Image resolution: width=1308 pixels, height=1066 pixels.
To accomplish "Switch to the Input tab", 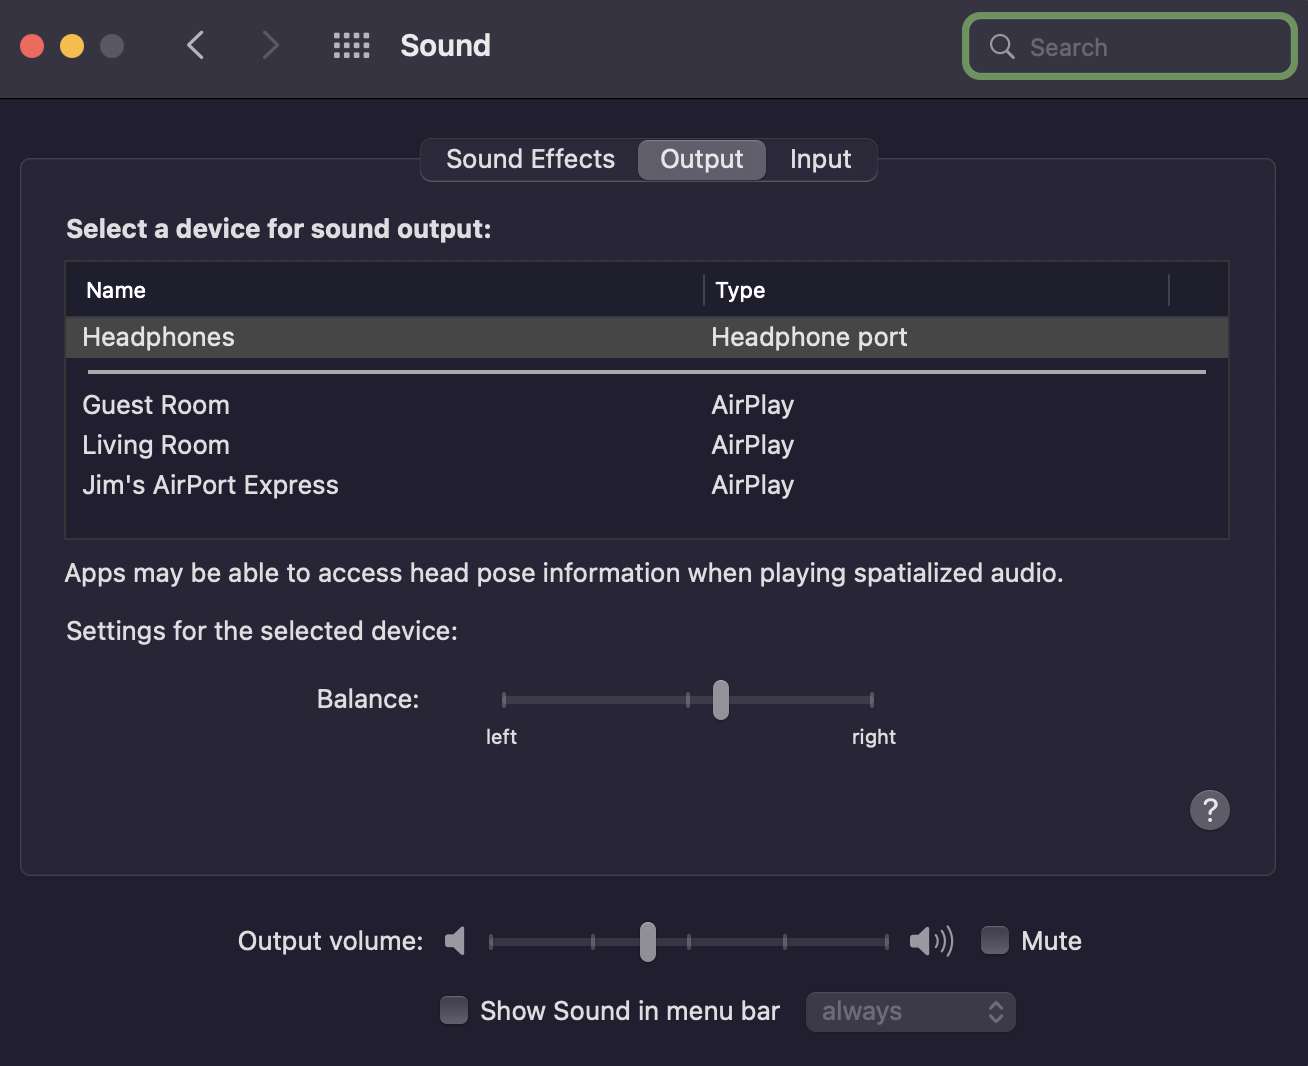I will [820, 160].
